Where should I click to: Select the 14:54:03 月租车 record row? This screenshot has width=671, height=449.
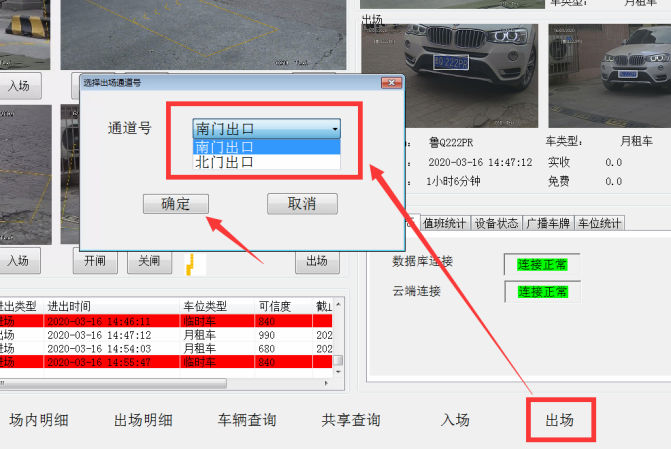pyautogui.click(x=166, y=348)
